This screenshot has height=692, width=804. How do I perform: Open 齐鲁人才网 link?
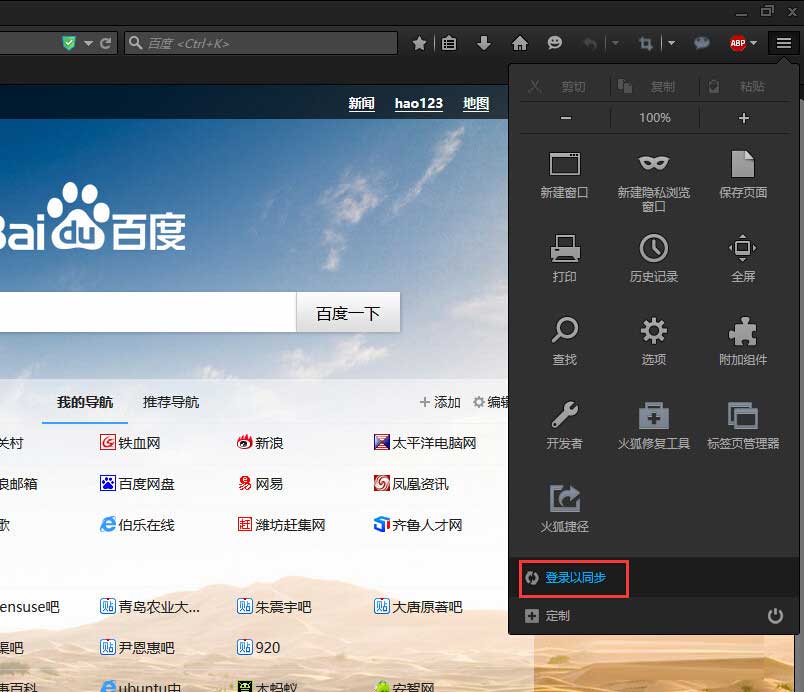[x=418, y=525]
